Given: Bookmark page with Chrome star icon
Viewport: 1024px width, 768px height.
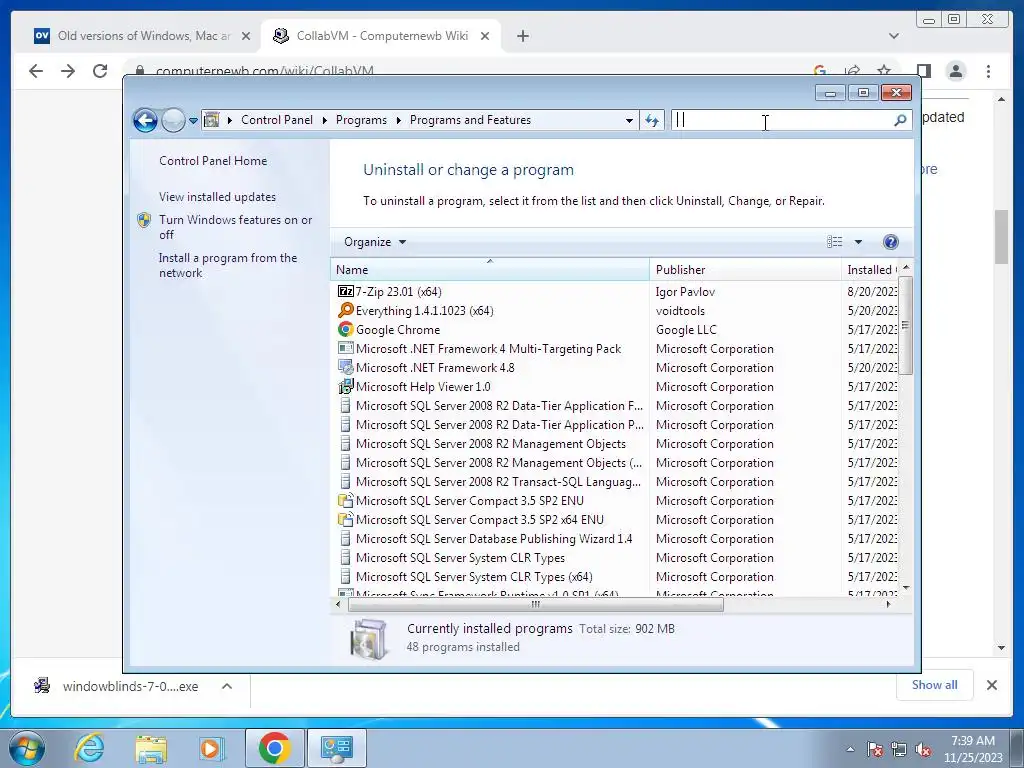Looking at the screenshot, I should [x=884, y=70].
